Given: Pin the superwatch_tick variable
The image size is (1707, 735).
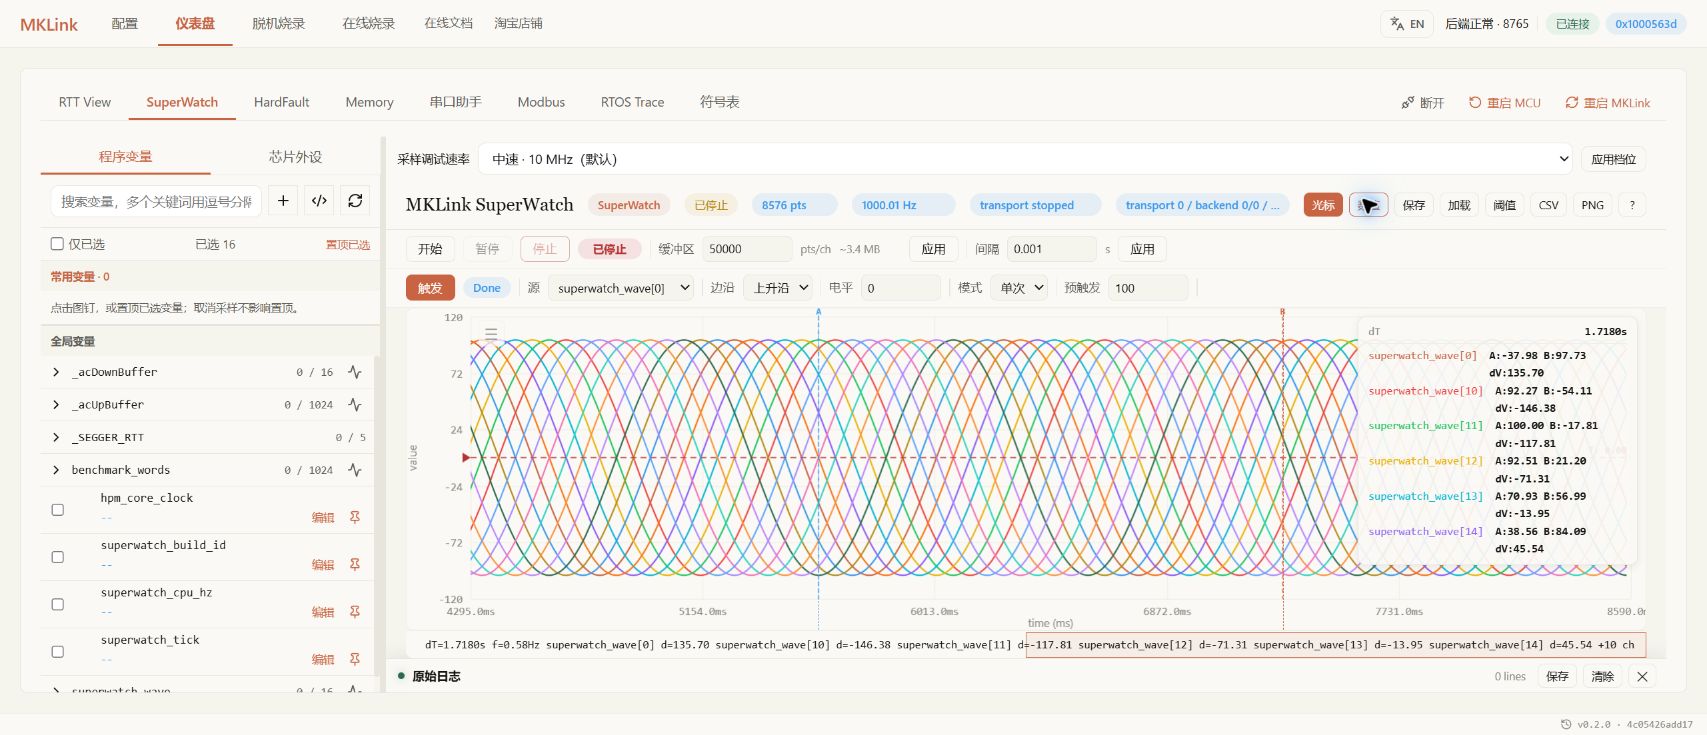Looking at the screenshot, I should (x=355, y=659).
